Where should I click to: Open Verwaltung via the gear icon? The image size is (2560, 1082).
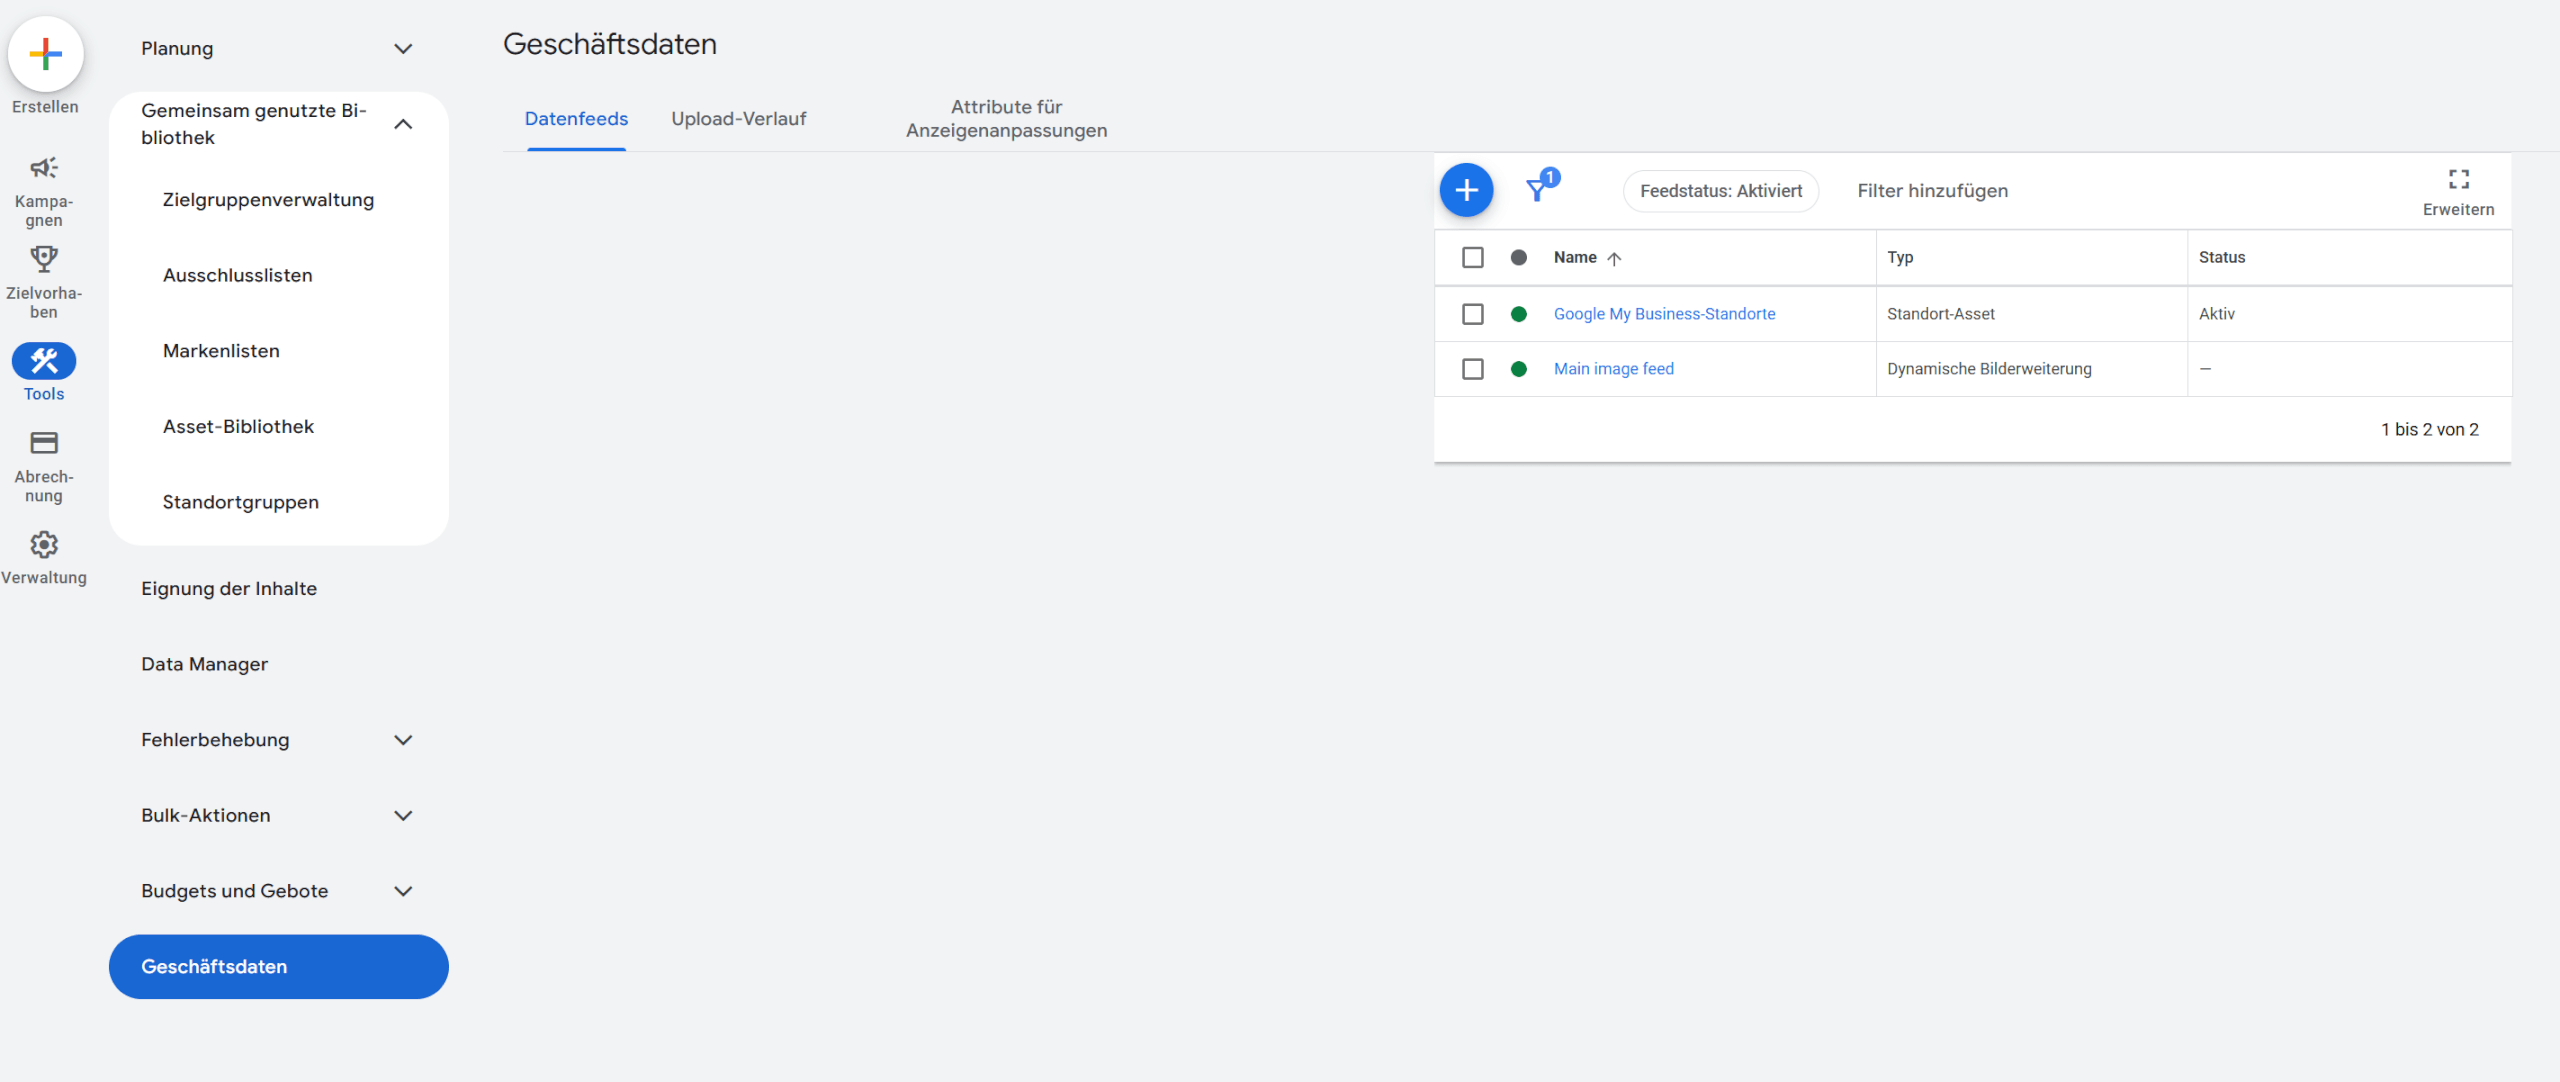(44, 545)
